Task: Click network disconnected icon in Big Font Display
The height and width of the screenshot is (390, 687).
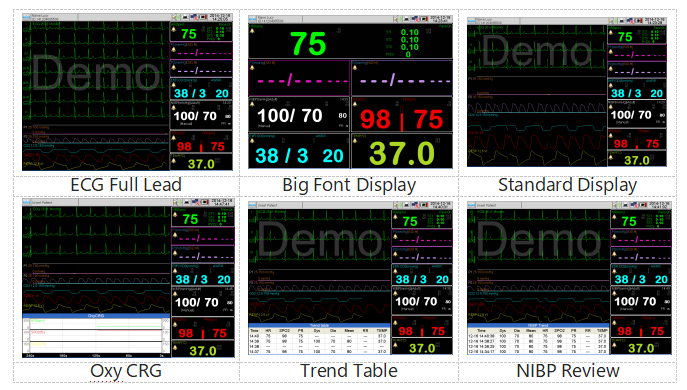Action: click(415, 19)
